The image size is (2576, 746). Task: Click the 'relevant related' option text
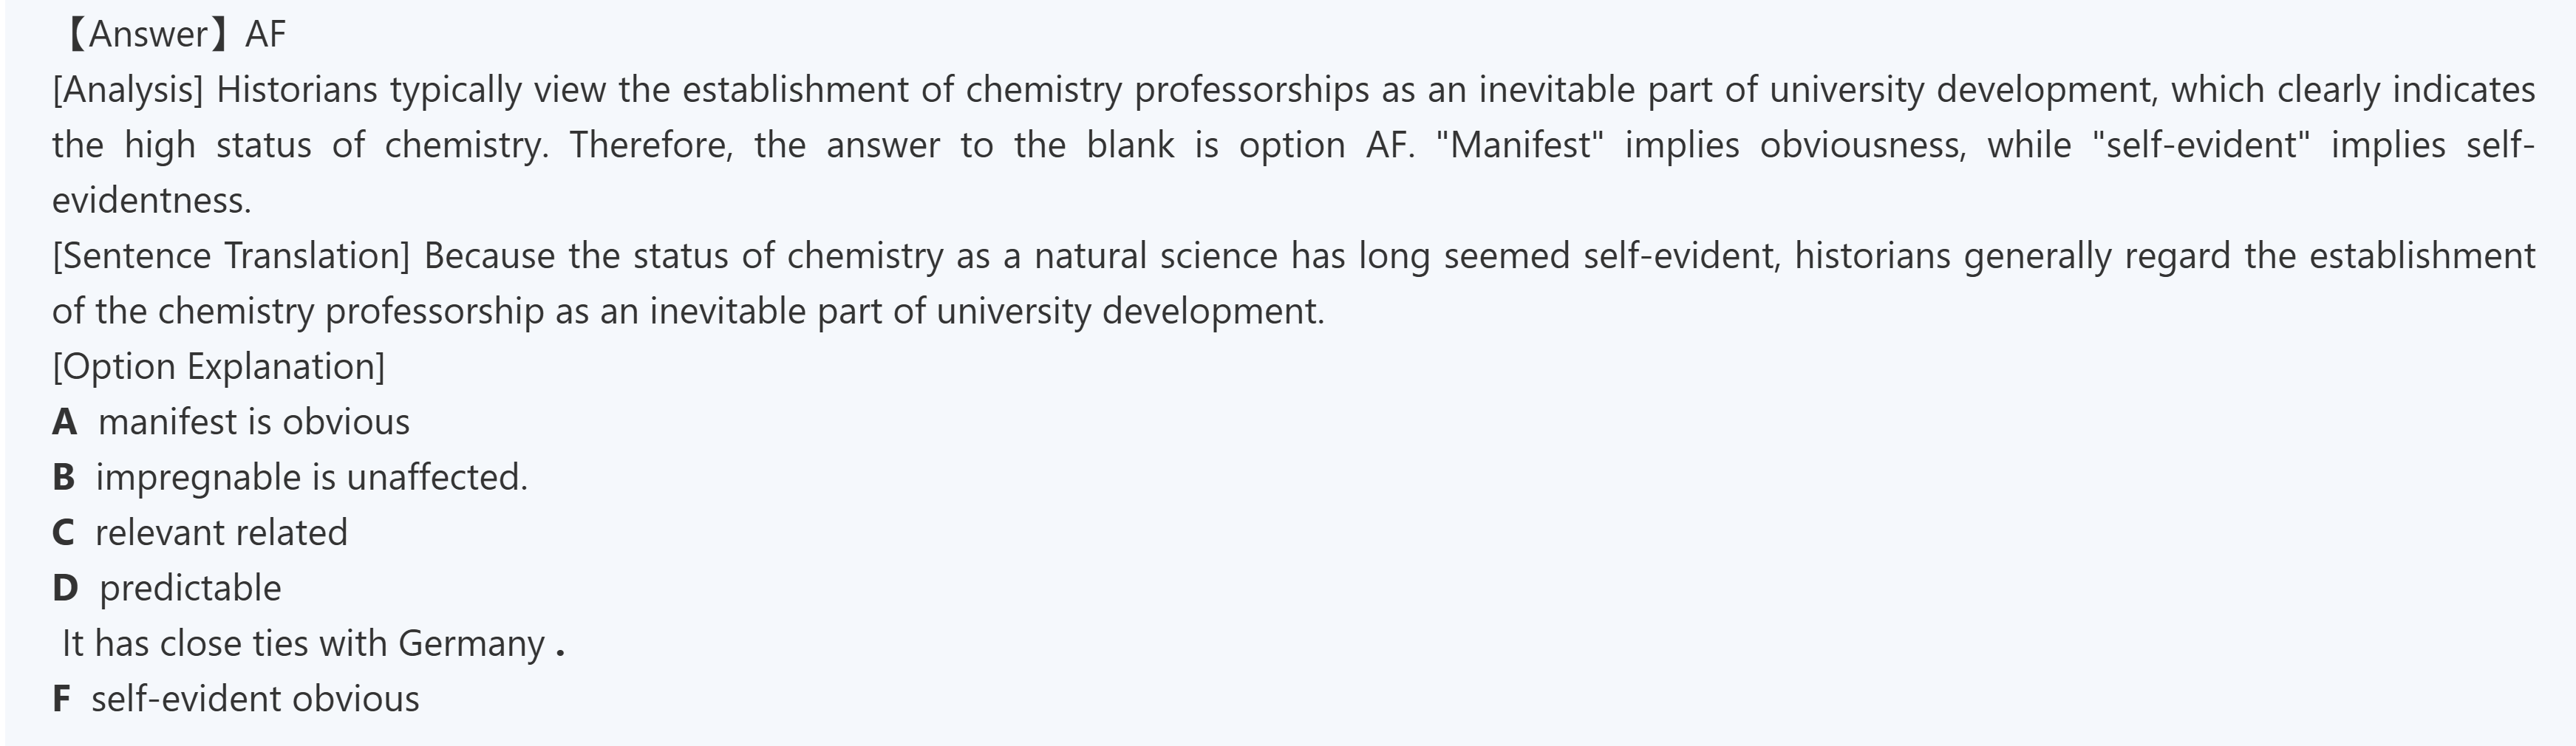221,533
